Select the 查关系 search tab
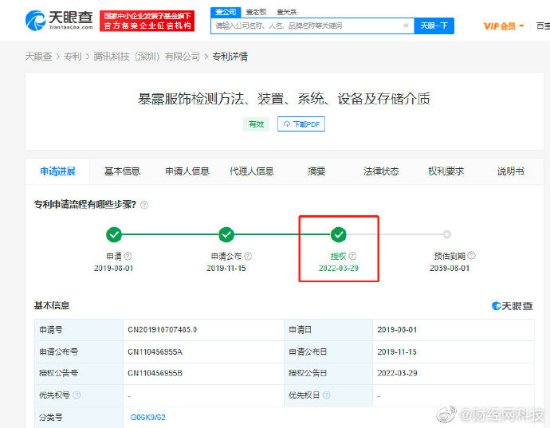The height and width of the screenshot is (428, 550). tap(287, 12)
